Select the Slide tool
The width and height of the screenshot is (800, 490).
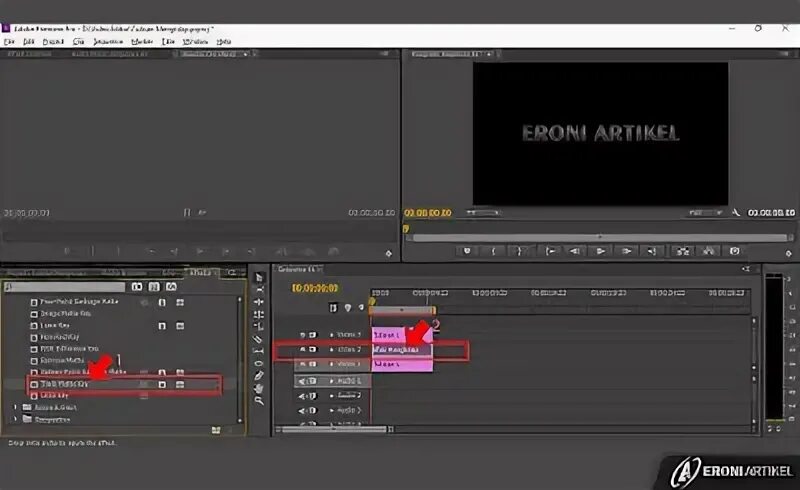point(259,363)
